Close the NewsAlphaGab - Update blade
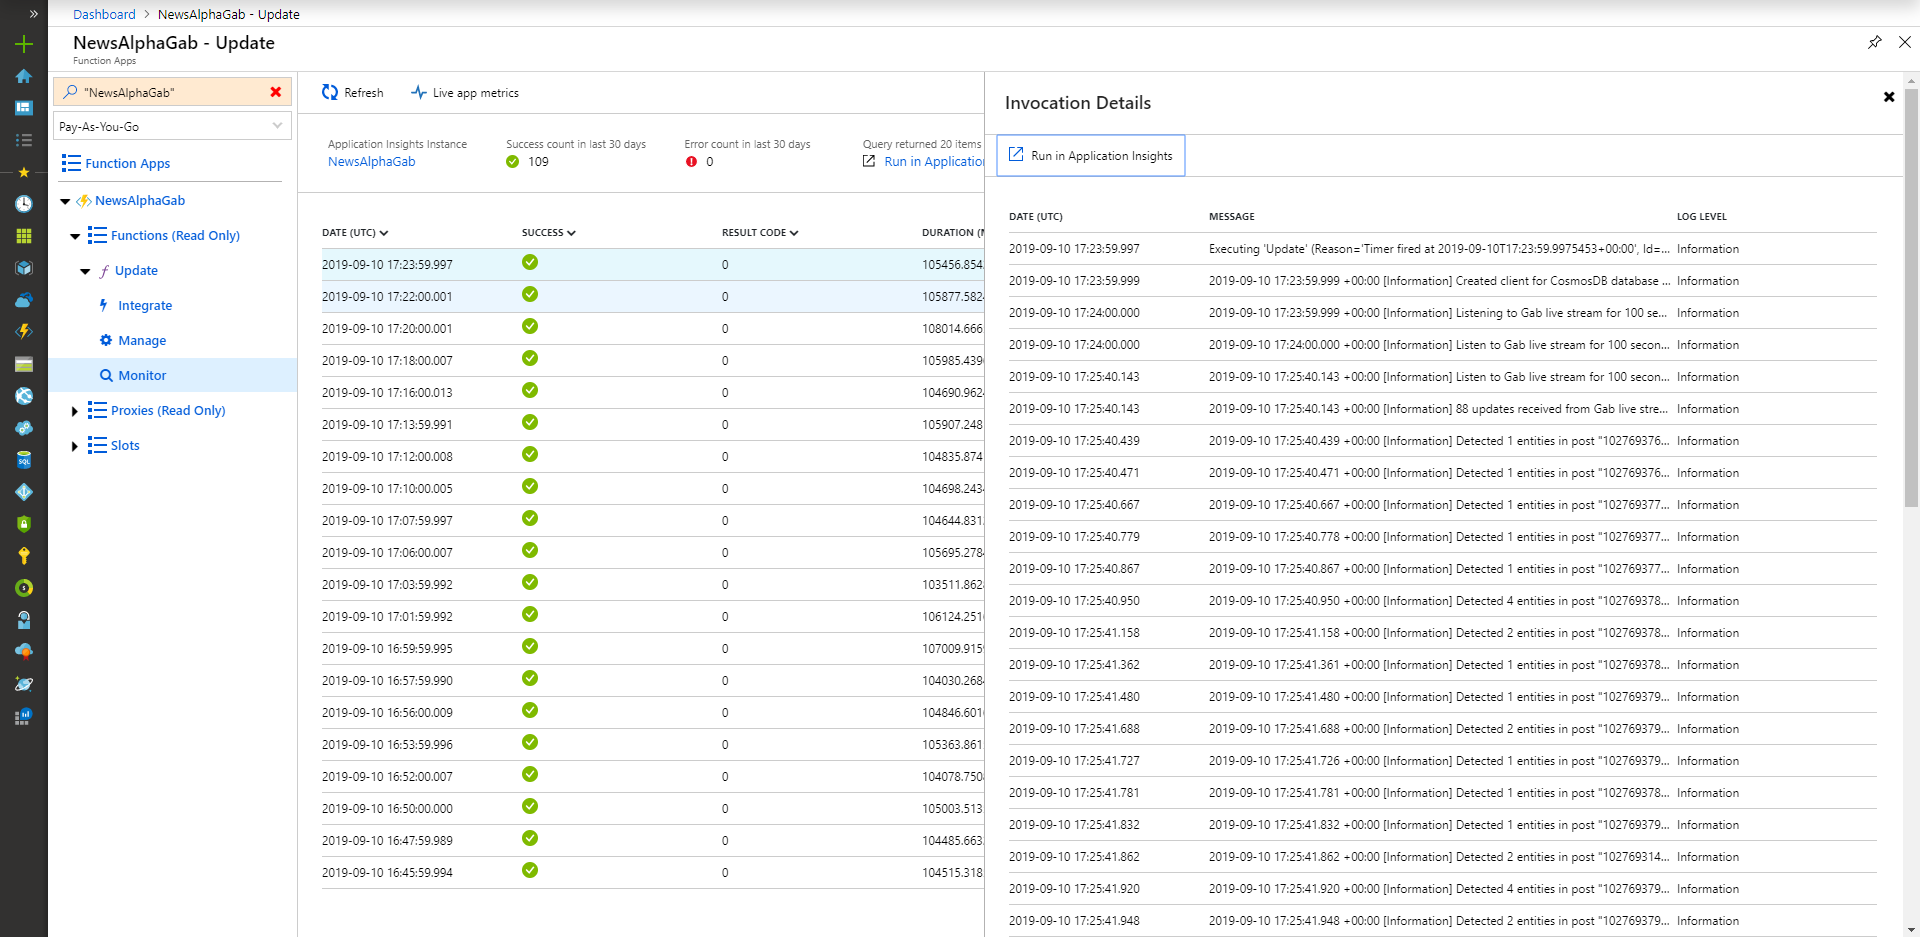 (x=1905, y=42)
